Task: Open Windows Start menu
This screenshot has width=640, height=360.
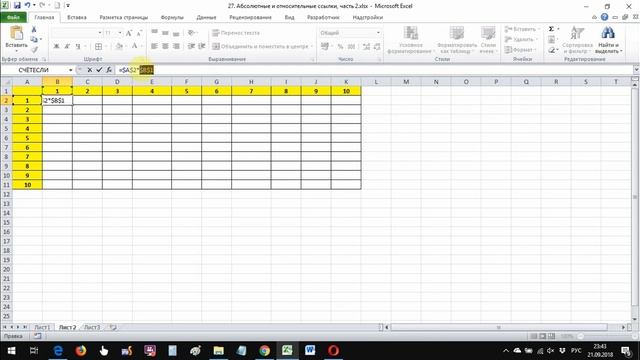Action: (11, 351)
